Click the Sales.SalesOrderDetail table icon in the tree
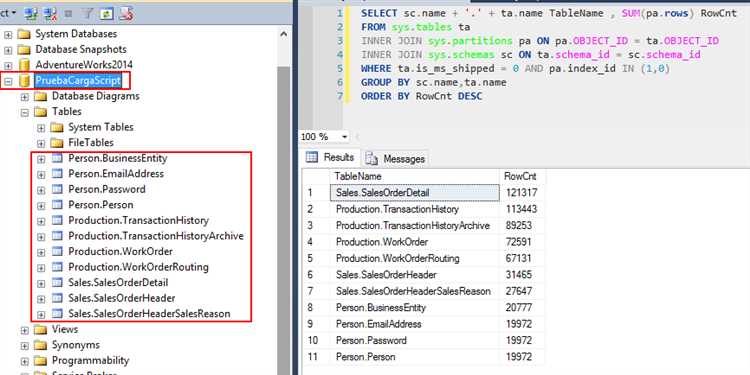The image size is (750, 375). click(x=57, y=282)
